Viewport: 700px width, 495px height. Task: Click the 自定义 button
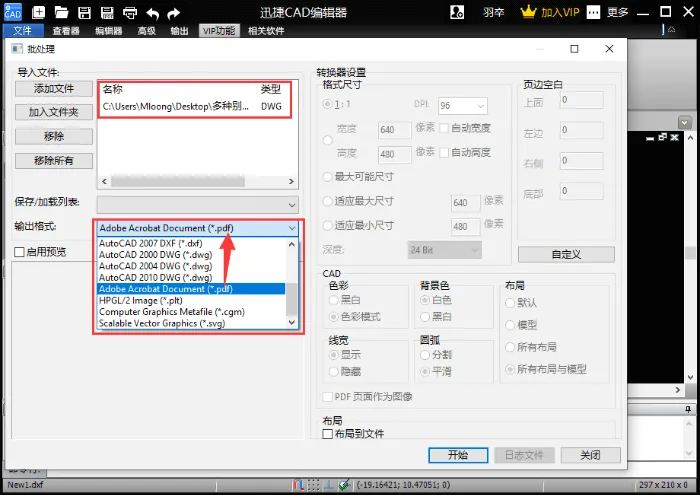tap(566, 254)
